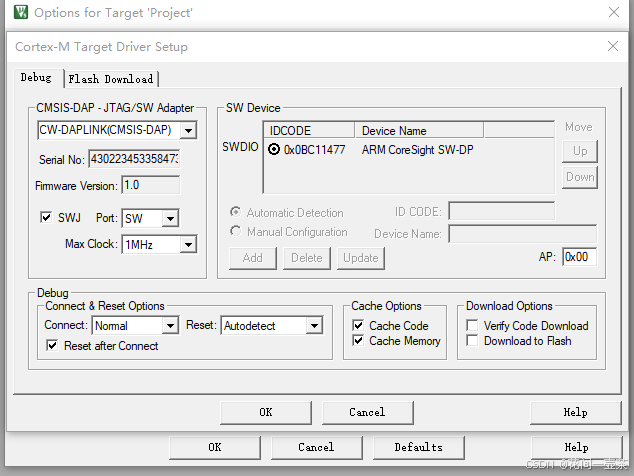Click the Move Up button
This screenshot has width=634, height=476.
(580, 151)
